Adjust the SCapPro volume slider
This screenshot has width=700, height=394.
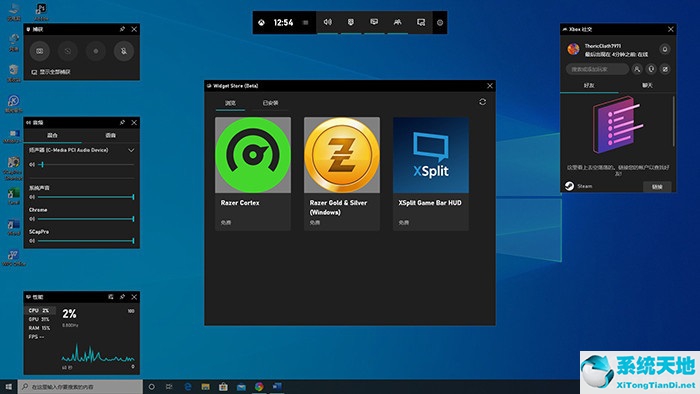point(86,241)
